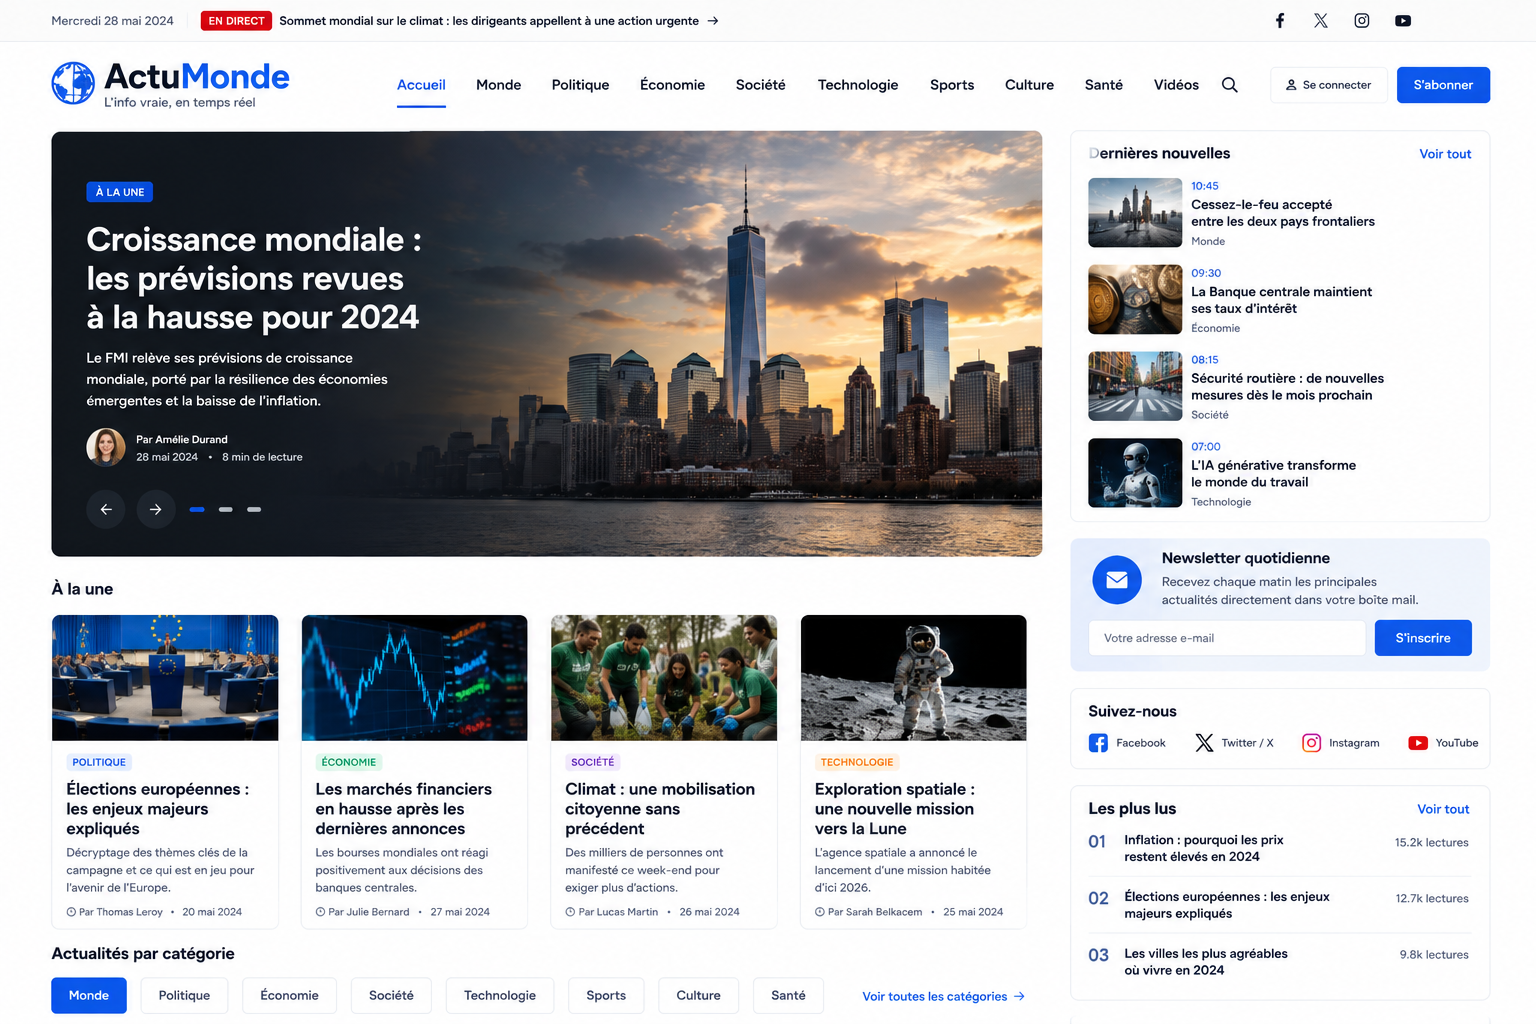Open the Facebook icon in top bar

click(x=1280, y=21)
